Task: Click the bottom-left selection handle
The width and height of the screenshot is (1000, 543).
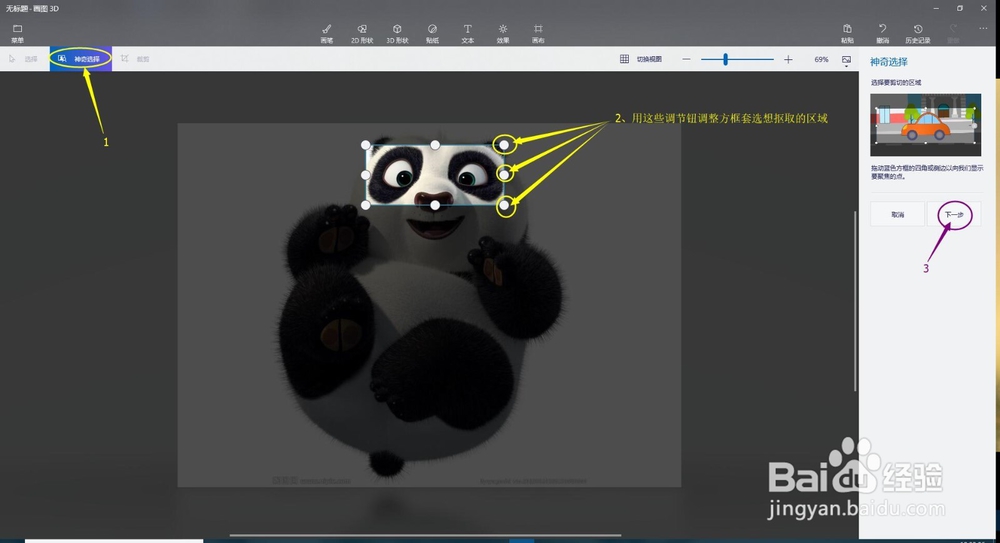Action: (365, 205)
